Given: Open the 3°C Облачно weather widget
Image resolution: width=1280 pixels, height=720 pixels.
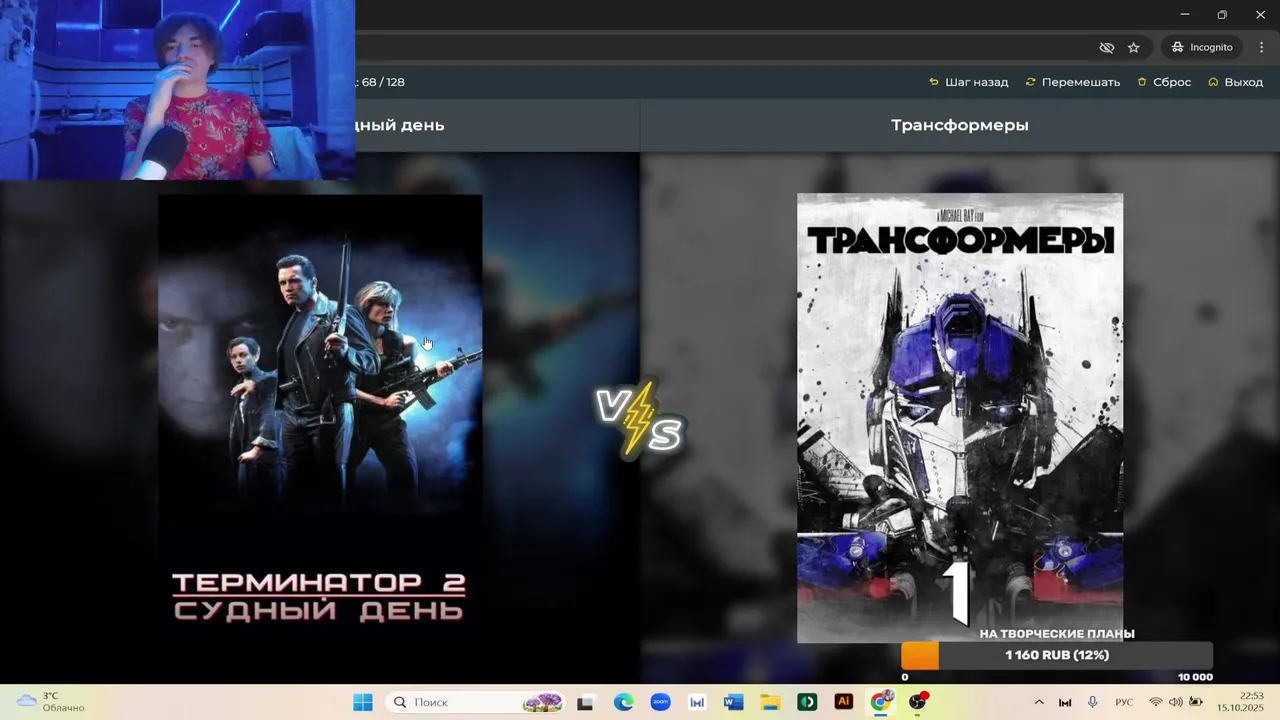Looking at the screenshot, I should coord(51,702).
